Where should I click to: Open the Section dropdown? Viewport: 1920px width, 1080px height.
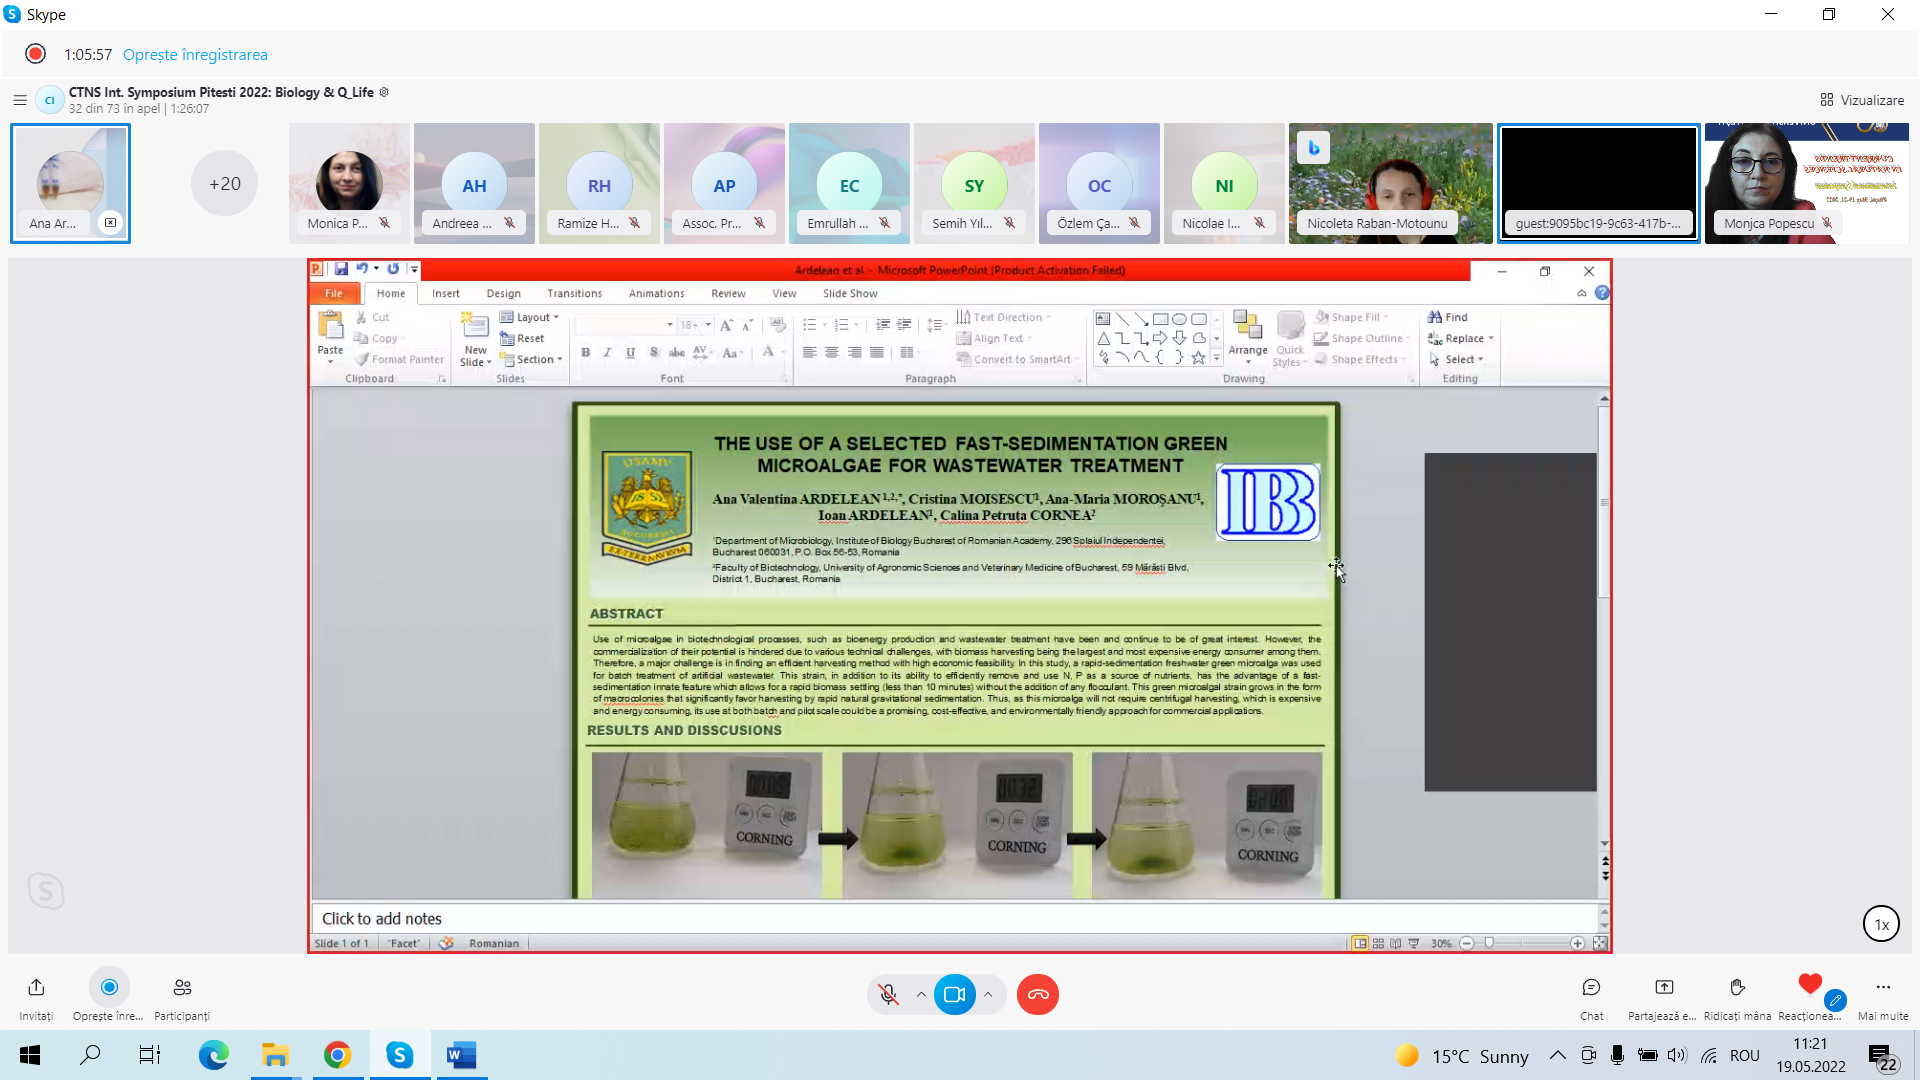(533, 359)
